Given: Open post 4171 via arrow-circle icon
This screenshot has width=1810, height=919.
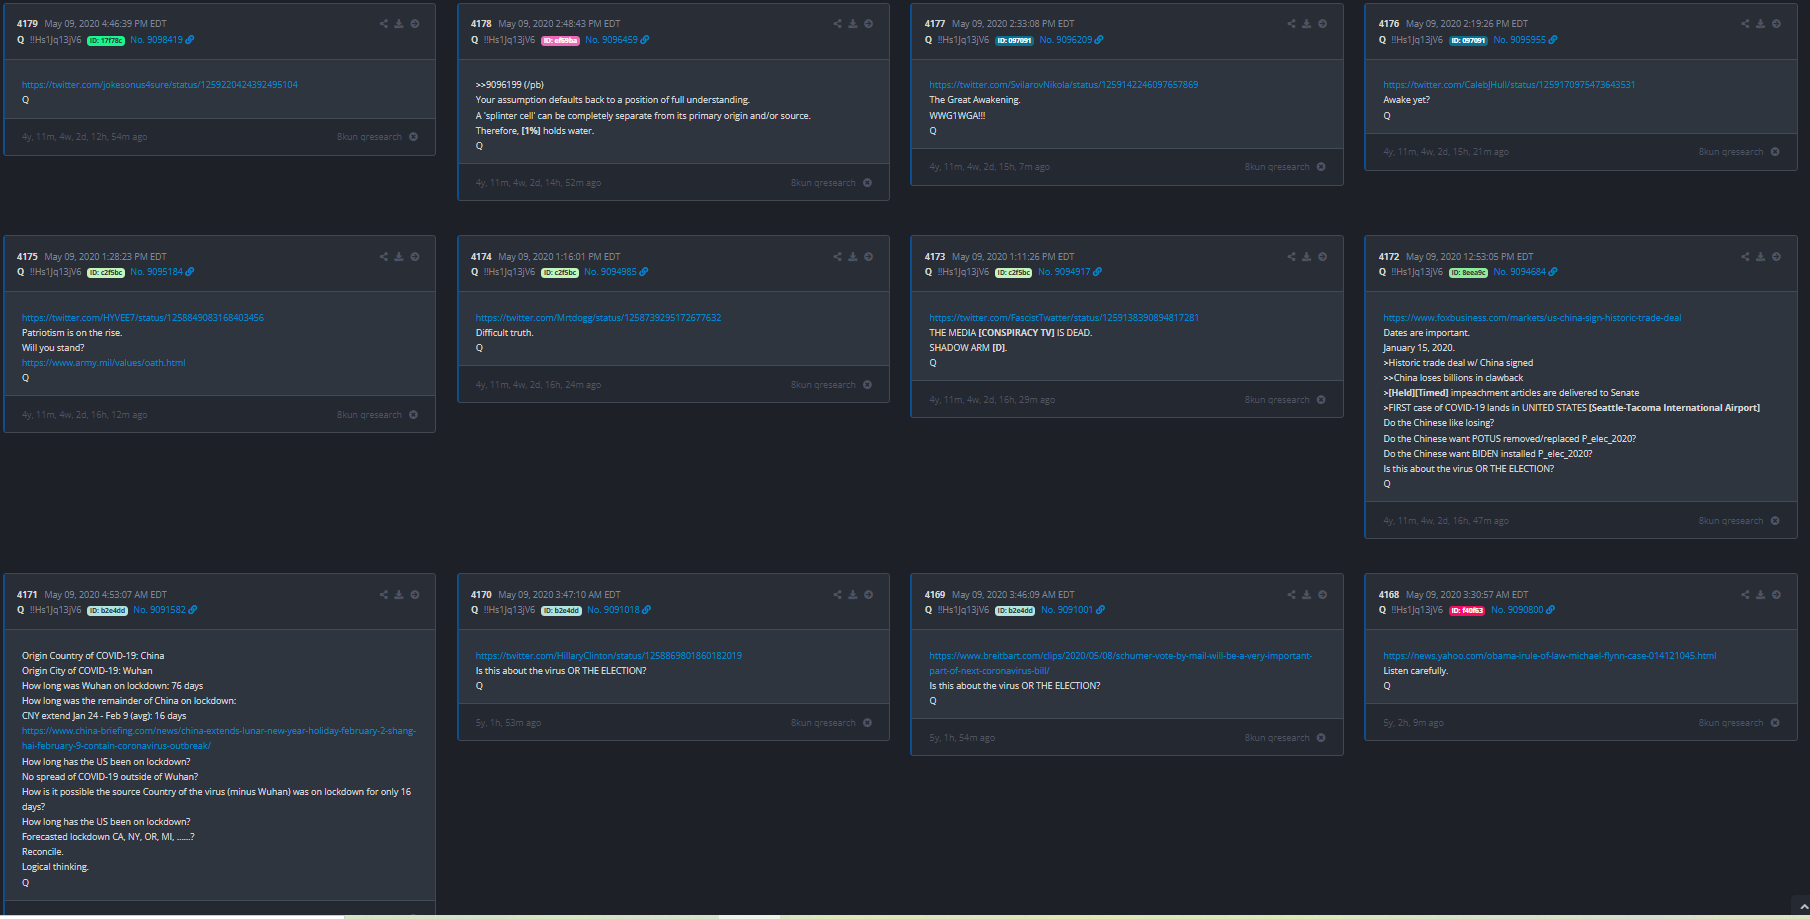Looking at the screenshot, I should (415, 595).
